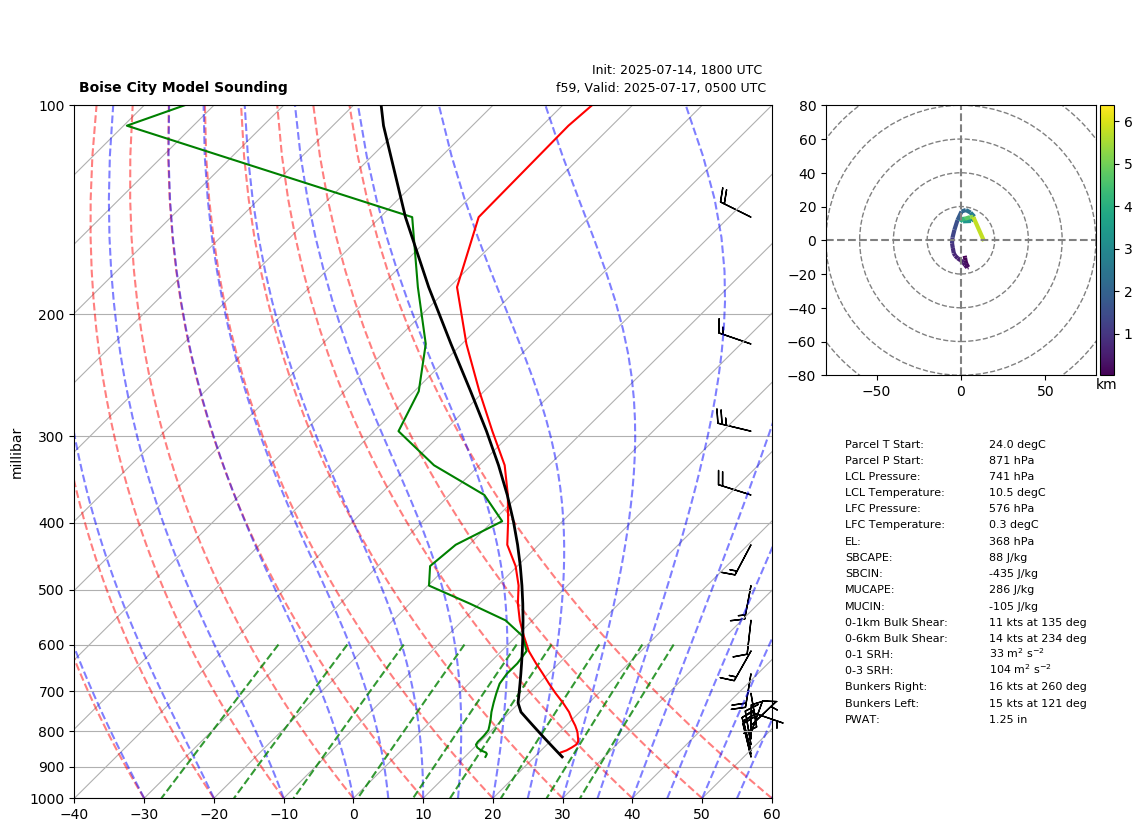Click the purple start of hodograph trace
1142x832 pixels.
(966, 265)
